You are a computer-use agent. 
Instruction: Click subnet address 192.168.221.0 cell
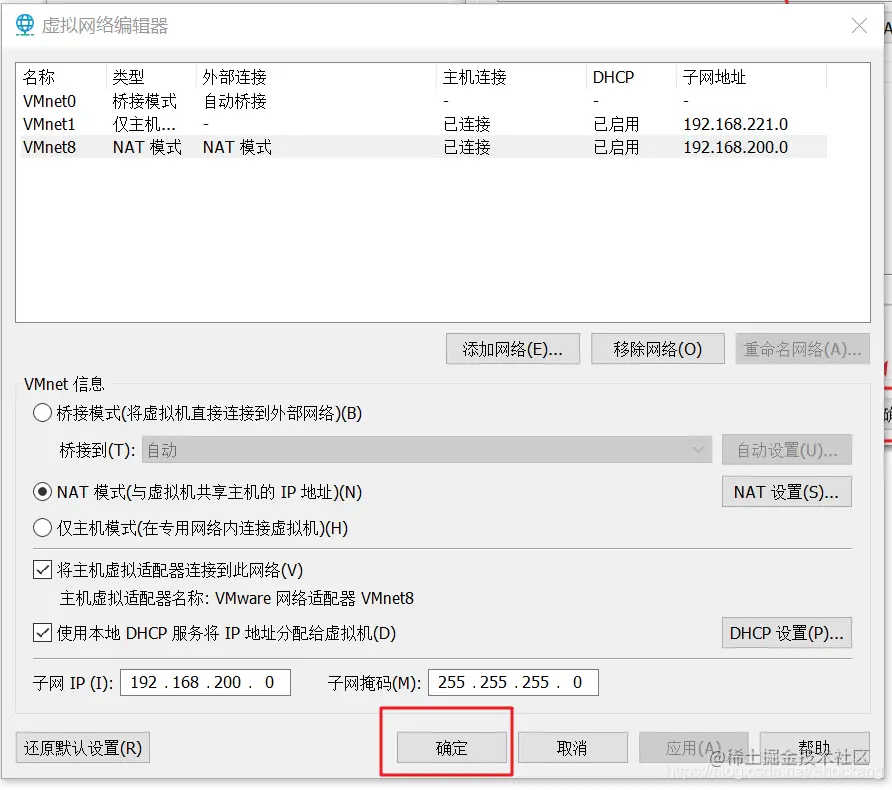pyautogui.click(x=736, y=124)
